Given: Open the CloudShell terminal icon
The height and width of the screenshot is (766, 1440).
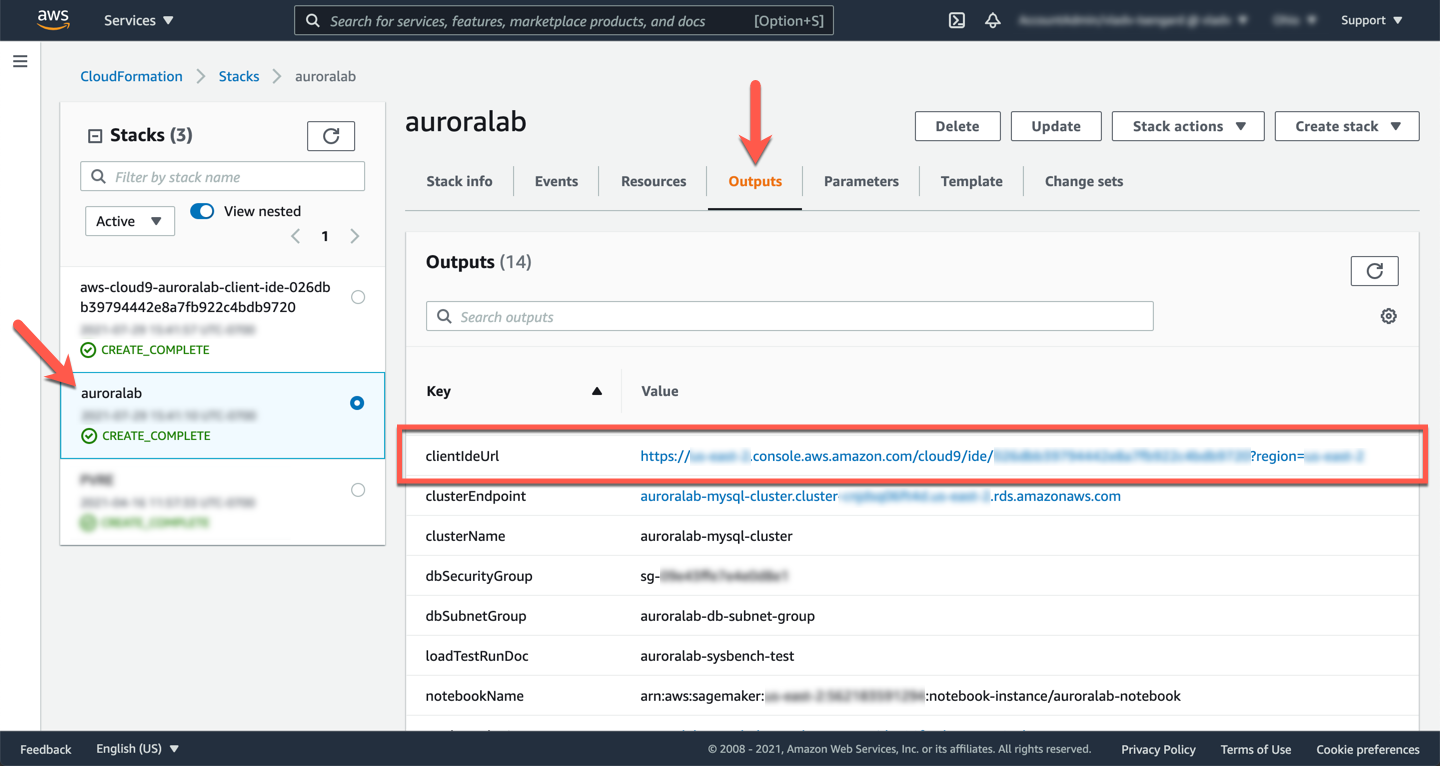Looking at the screenshot, I should pos(956,20).
